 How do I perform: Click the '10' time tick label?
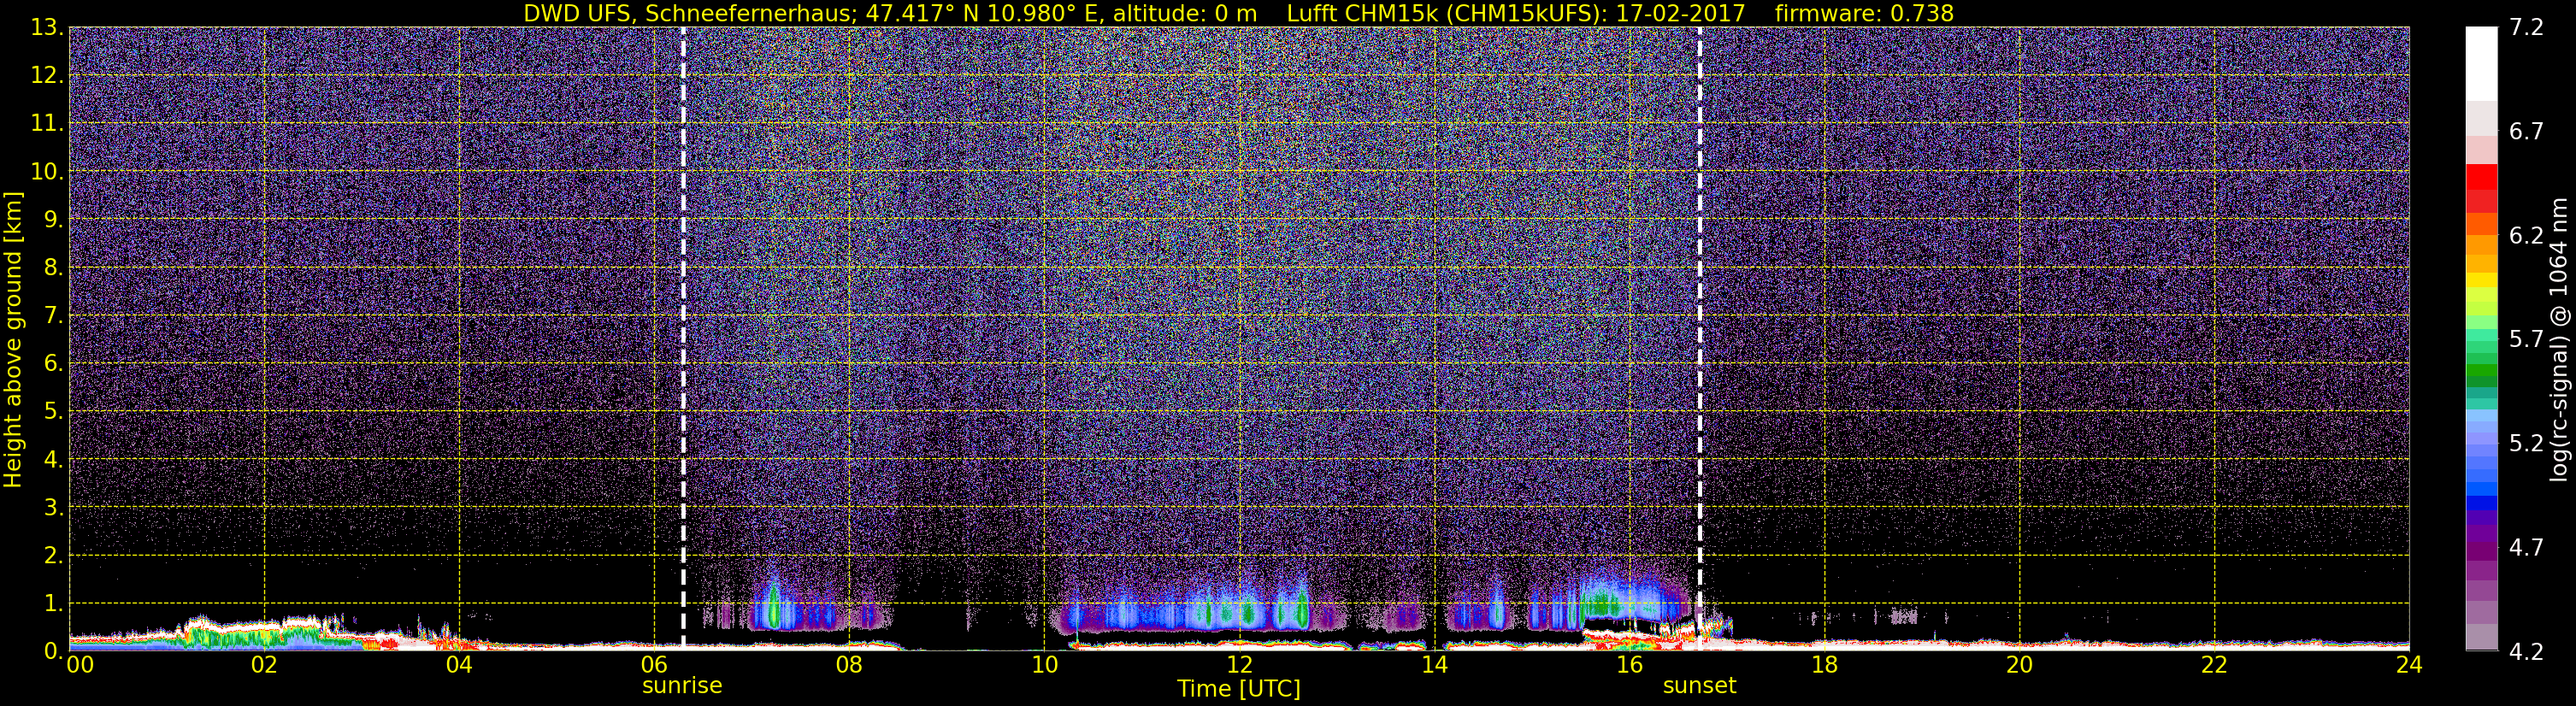point(1044,665)
